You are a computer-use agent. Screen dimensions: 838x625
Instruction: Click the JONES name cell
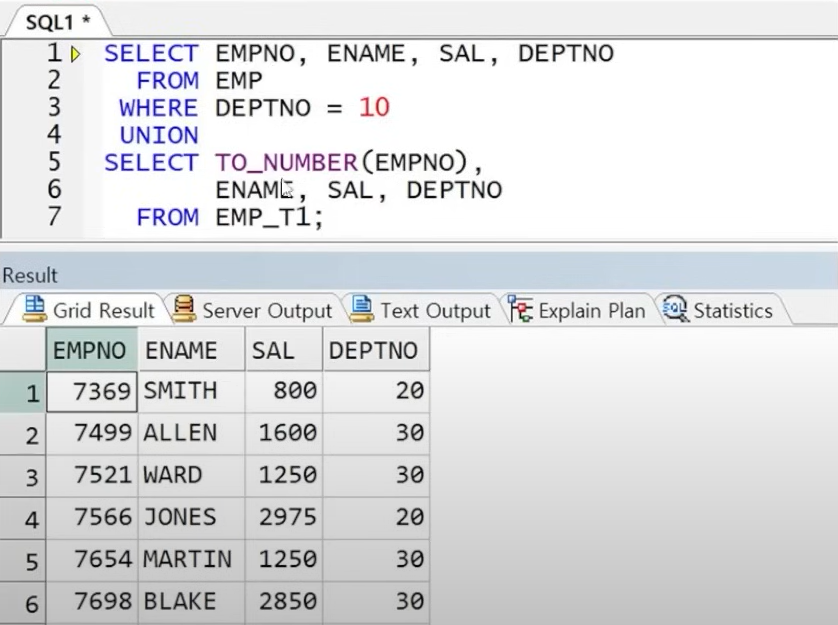(x=191, y=519)
